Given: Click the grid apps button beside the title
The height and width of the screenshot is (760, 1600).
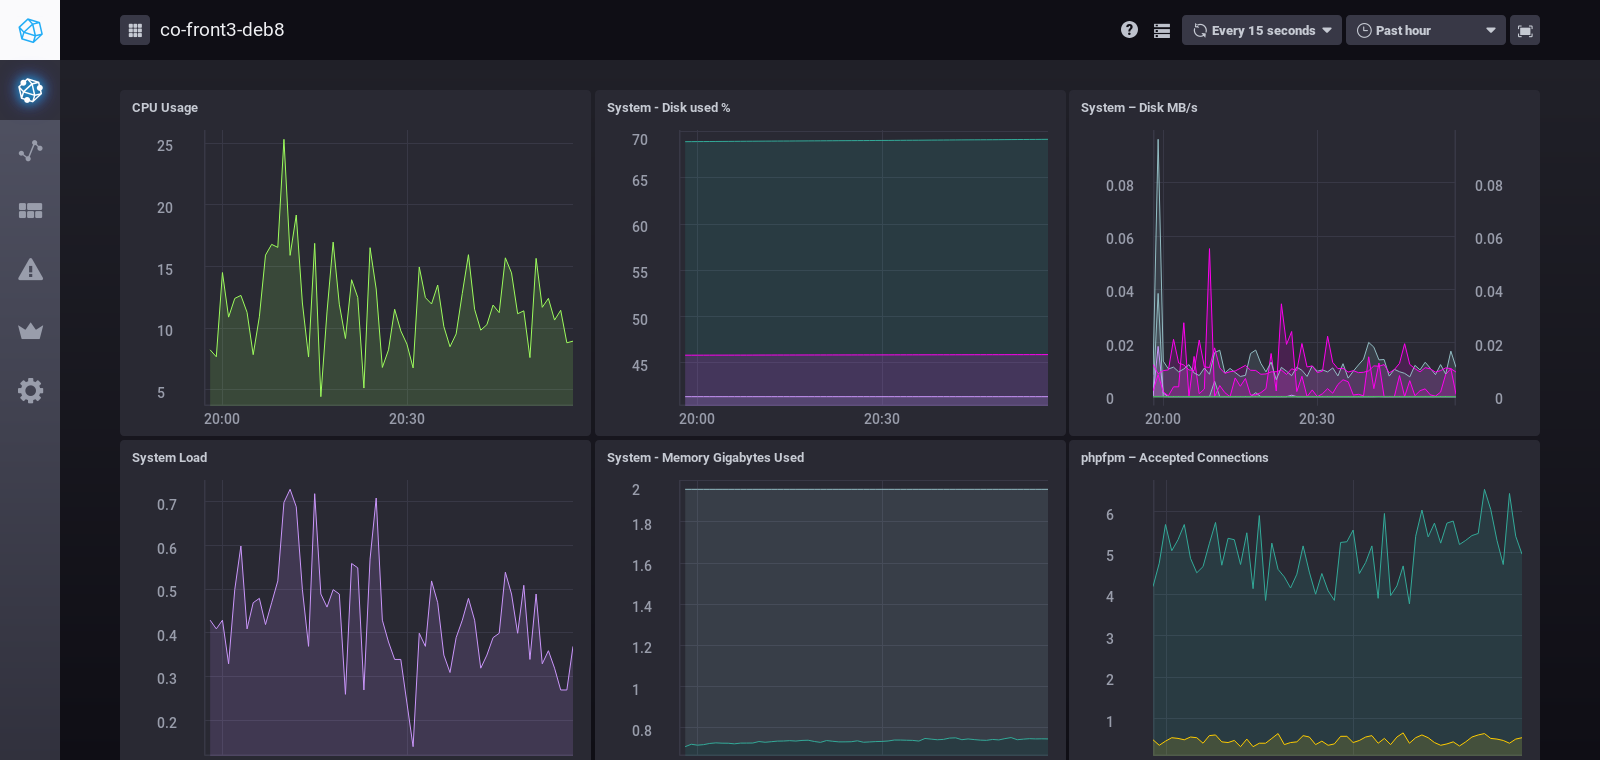Looking at the screenshot, I should pyautogui.click(x=135, y=30).
